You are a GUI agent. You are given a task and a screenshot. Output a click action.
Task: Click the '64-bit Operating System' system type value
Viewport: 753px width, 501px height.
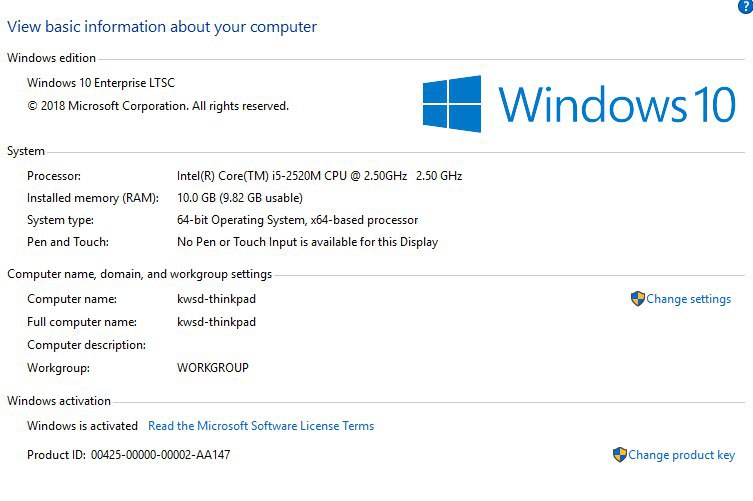(297, 220)
